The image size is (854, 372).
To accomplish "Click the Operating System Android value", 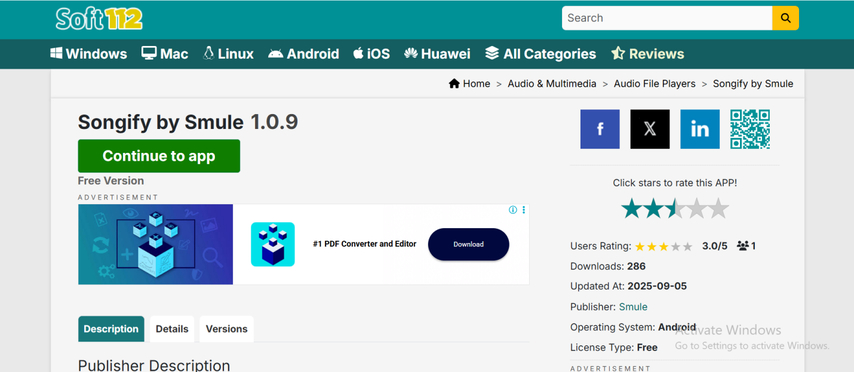I will point(677,327).
